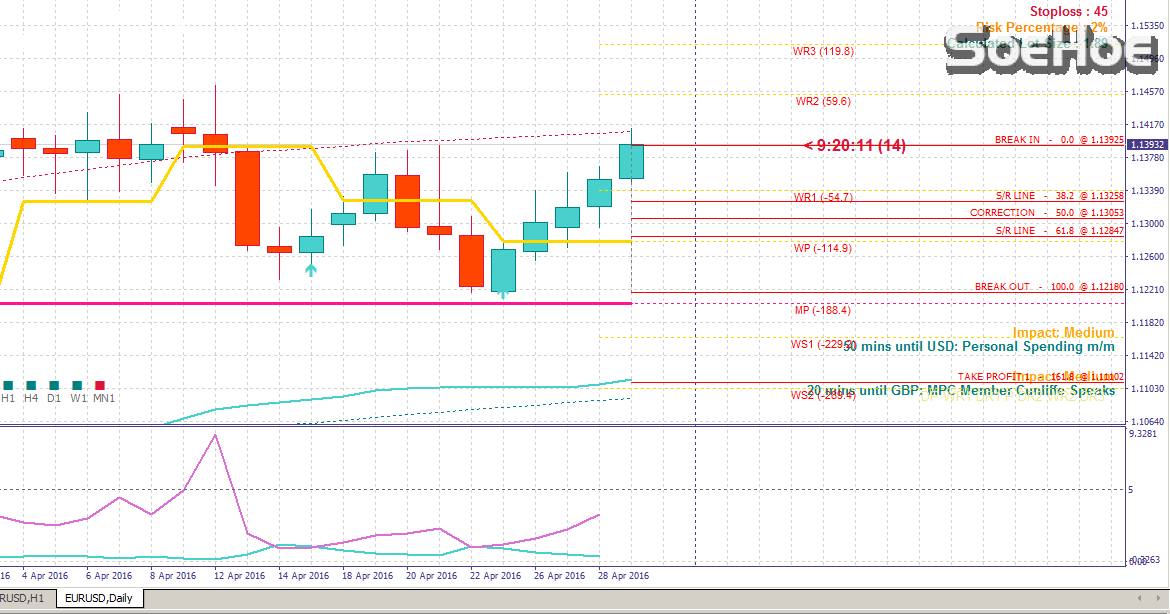Image resolution: width=1170 pixels, height=614 pixels.
Task: Select the cyan up arrow near 14 Apr
Action: (x=311, y=268)
